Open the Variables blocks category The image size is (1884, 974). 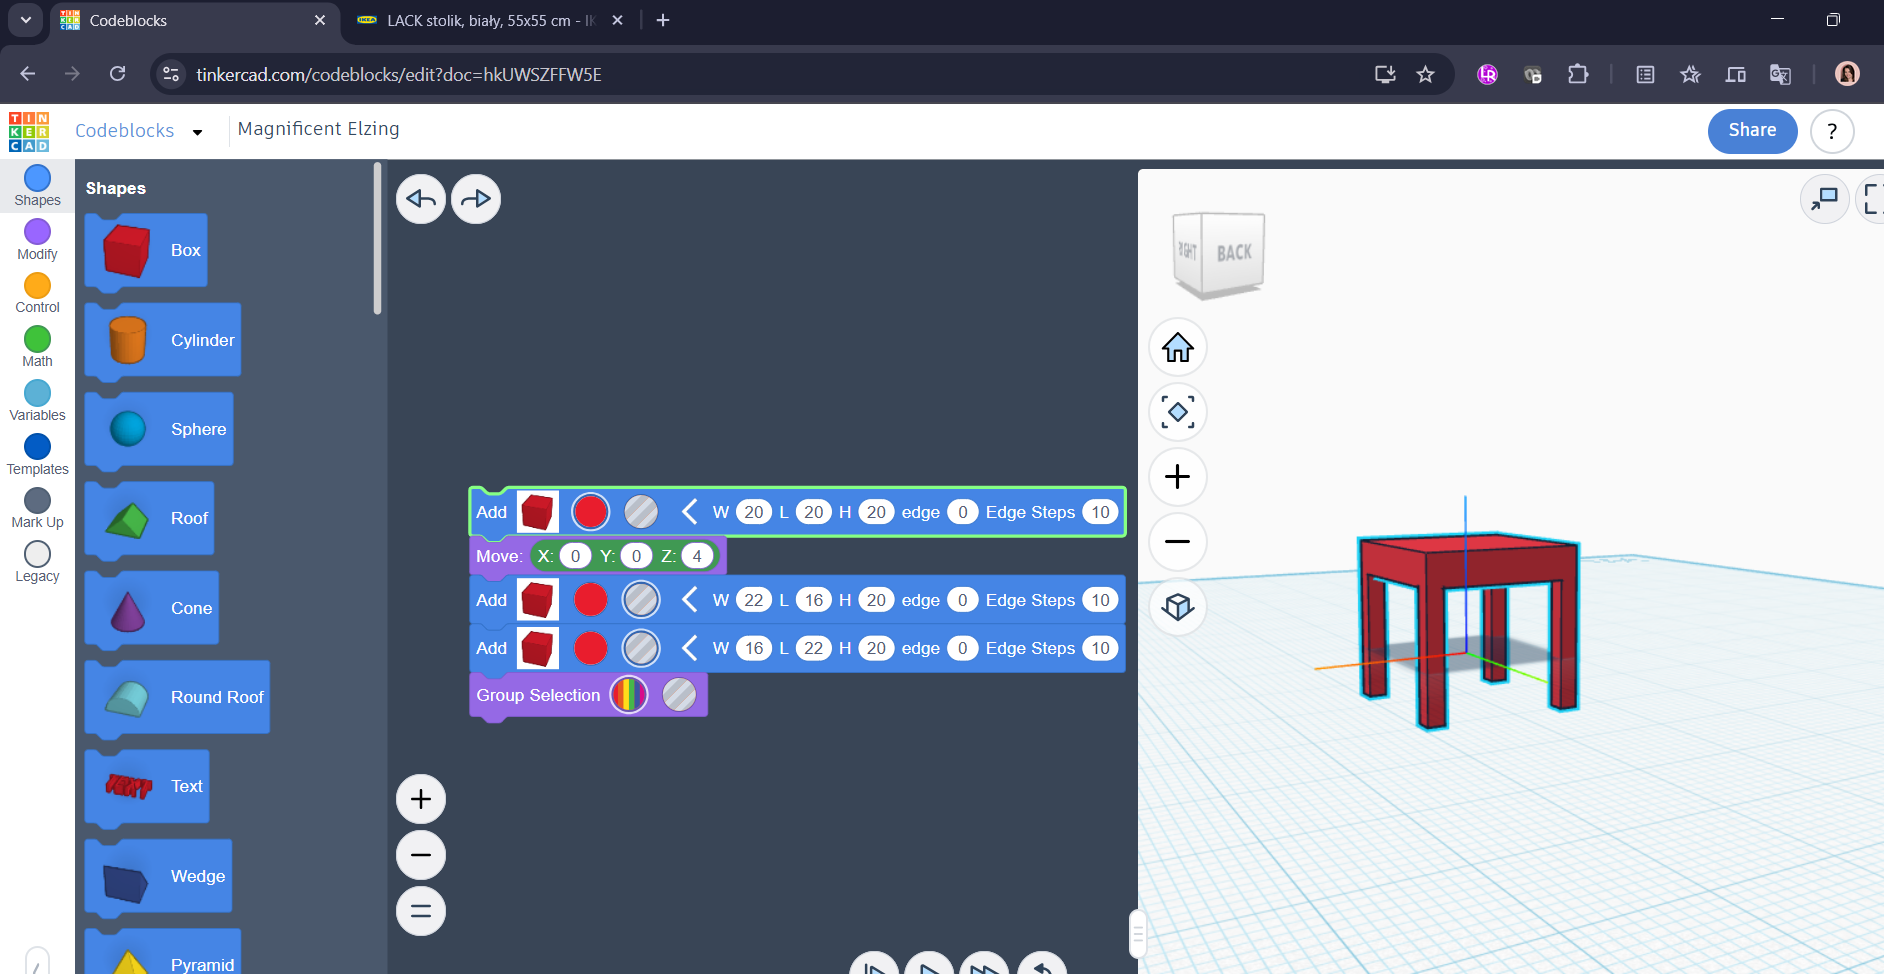tap(37, 401)
